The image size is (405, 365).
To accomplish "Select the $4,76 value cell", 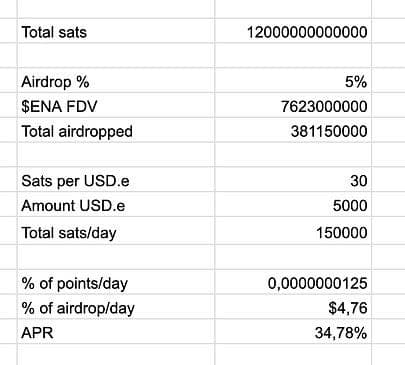I will click(x=293, y=307).
